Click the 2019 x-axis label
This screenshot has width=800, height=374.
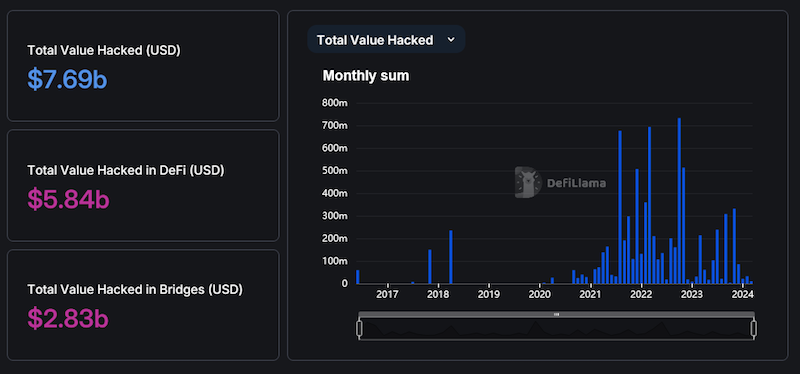[x=489, y=294]
